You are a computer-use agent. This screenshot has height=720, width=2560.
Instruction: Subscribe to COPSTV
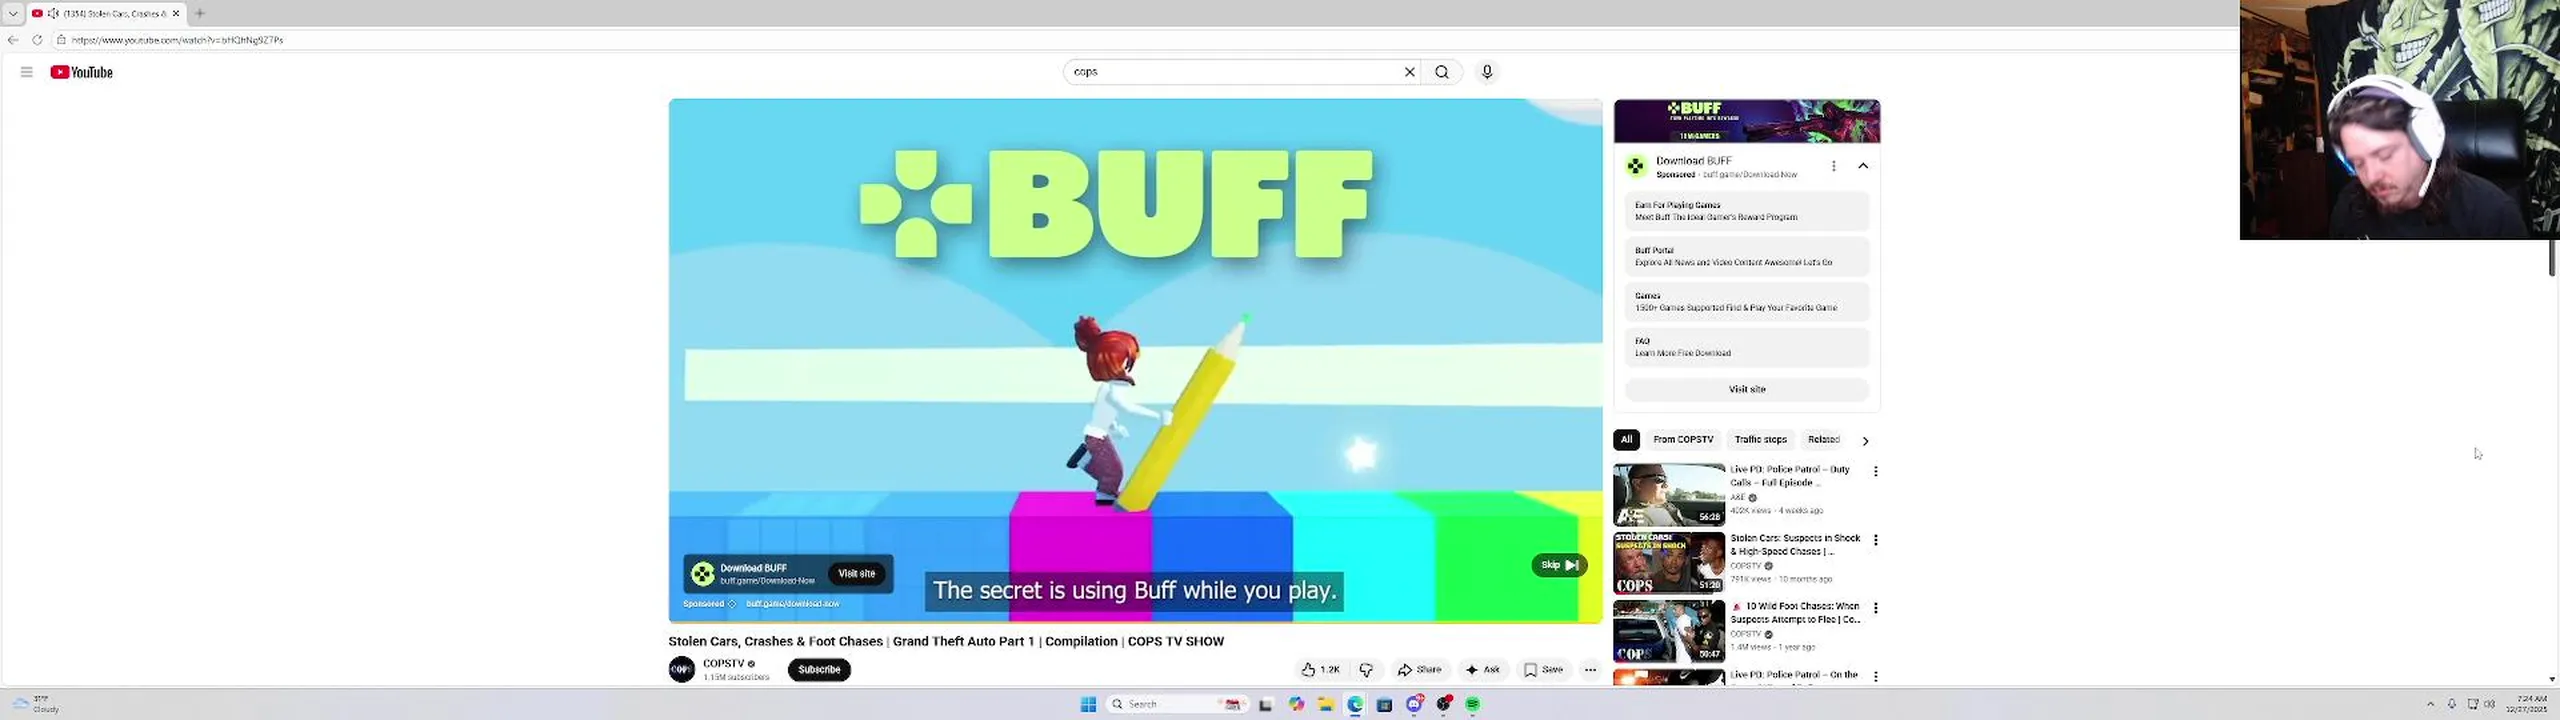click(819, 670)
